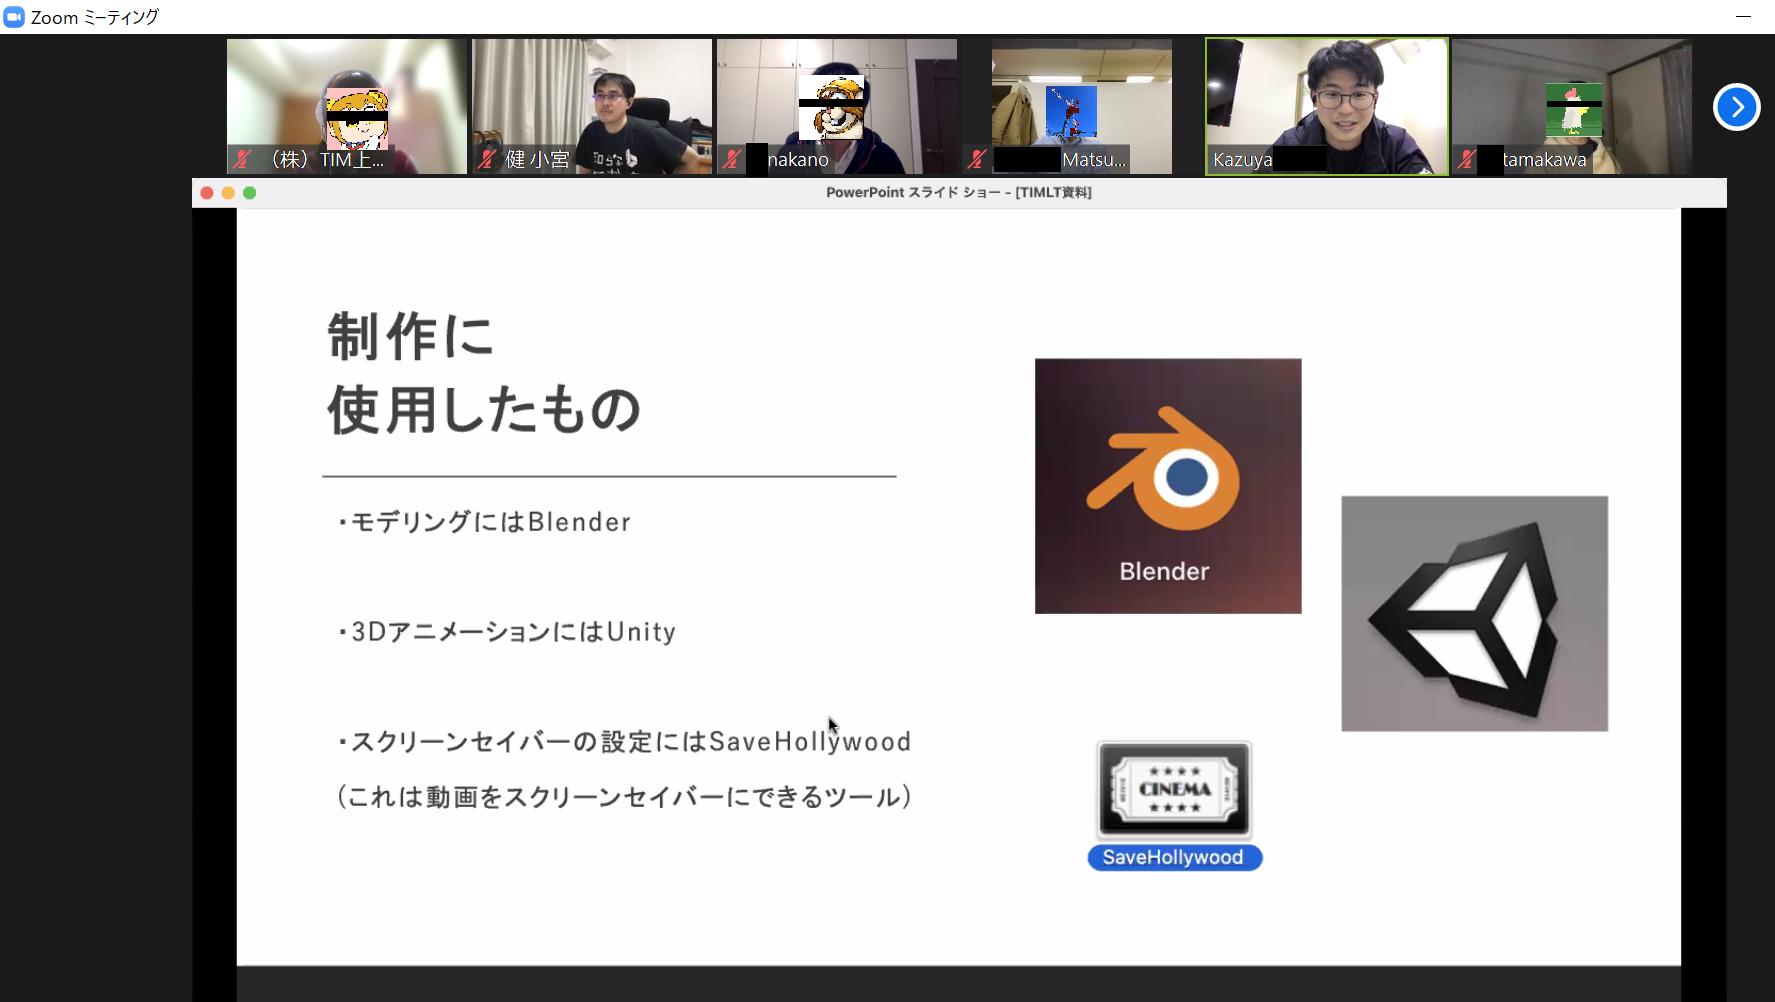Click muted microphone icon on tamakawa tile
The image size is (1775, 1002).
click(1467, 159)
